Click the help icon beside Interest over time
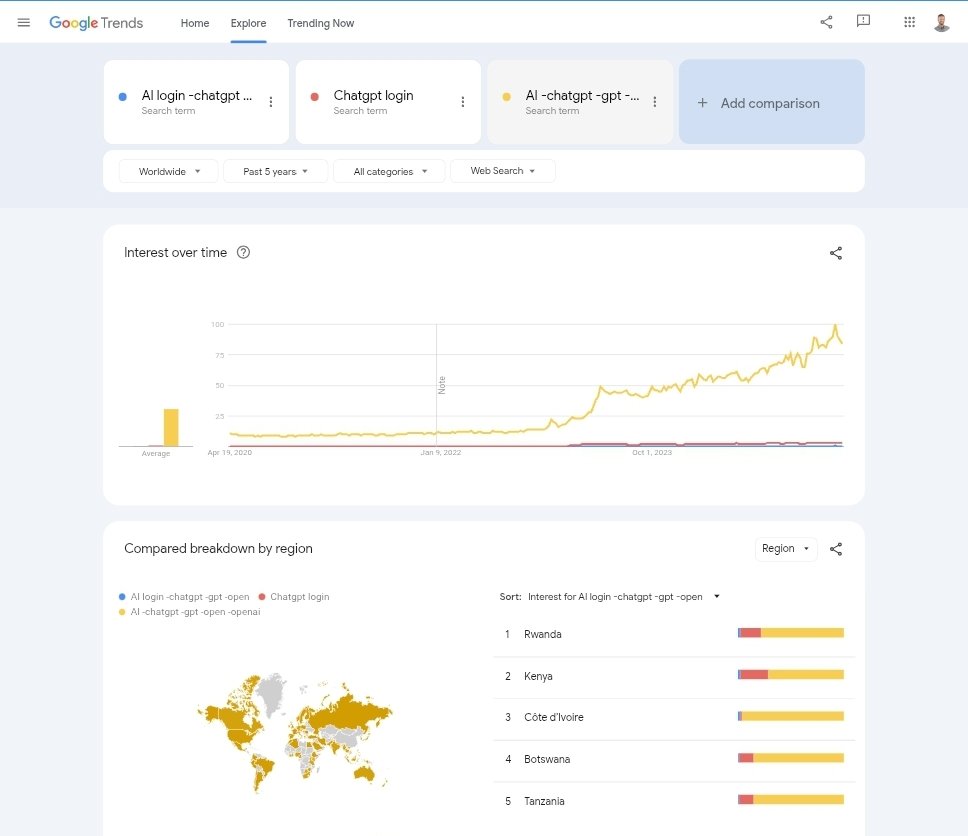 [243, 252]
